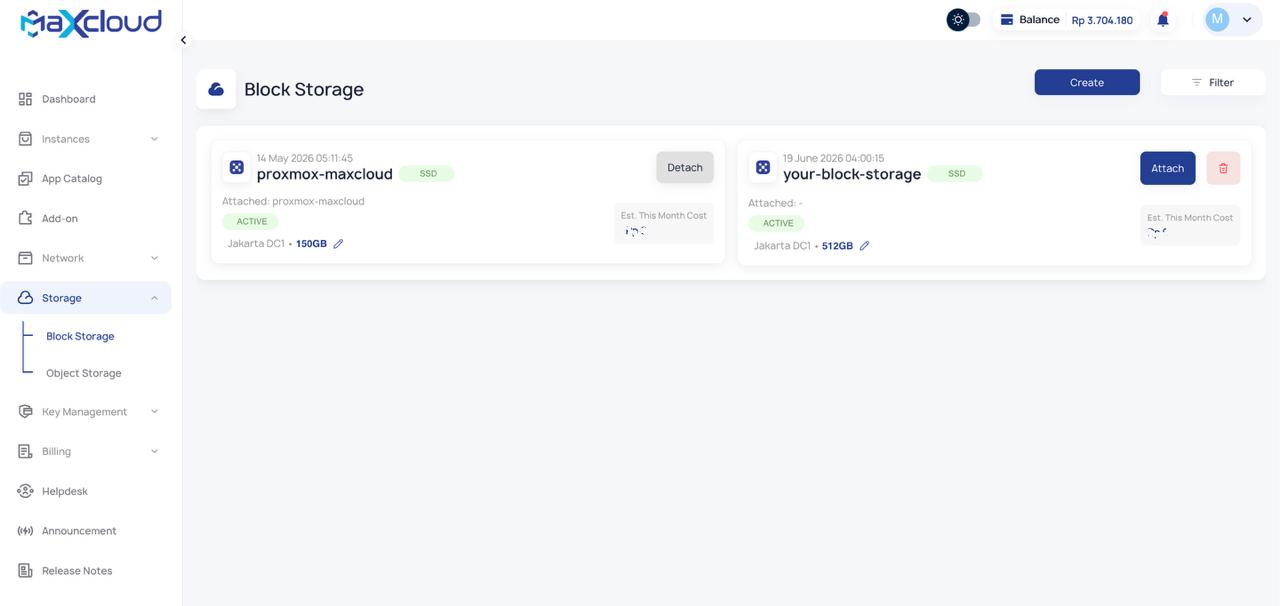Click the Network sidebar icon
The image size is (1280, 606).
tap(25, 258)
